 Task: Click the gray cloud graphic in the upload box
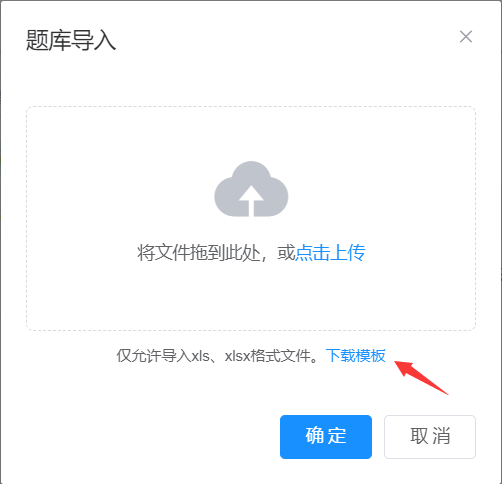251,189
